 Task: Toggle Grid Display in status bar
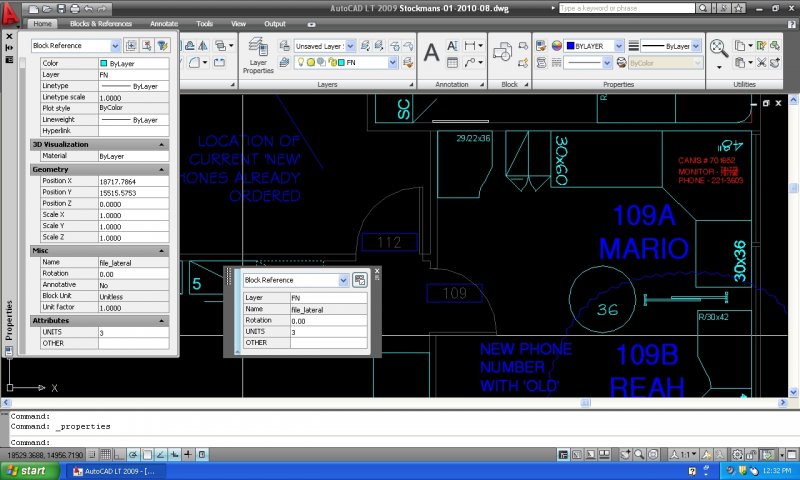[x=106, y=454]
